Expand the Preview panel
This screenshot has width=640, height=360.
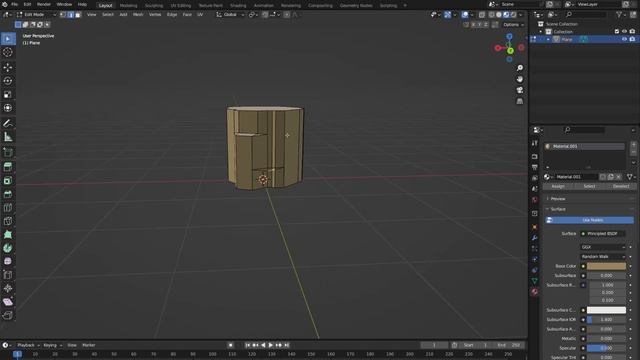558,199
